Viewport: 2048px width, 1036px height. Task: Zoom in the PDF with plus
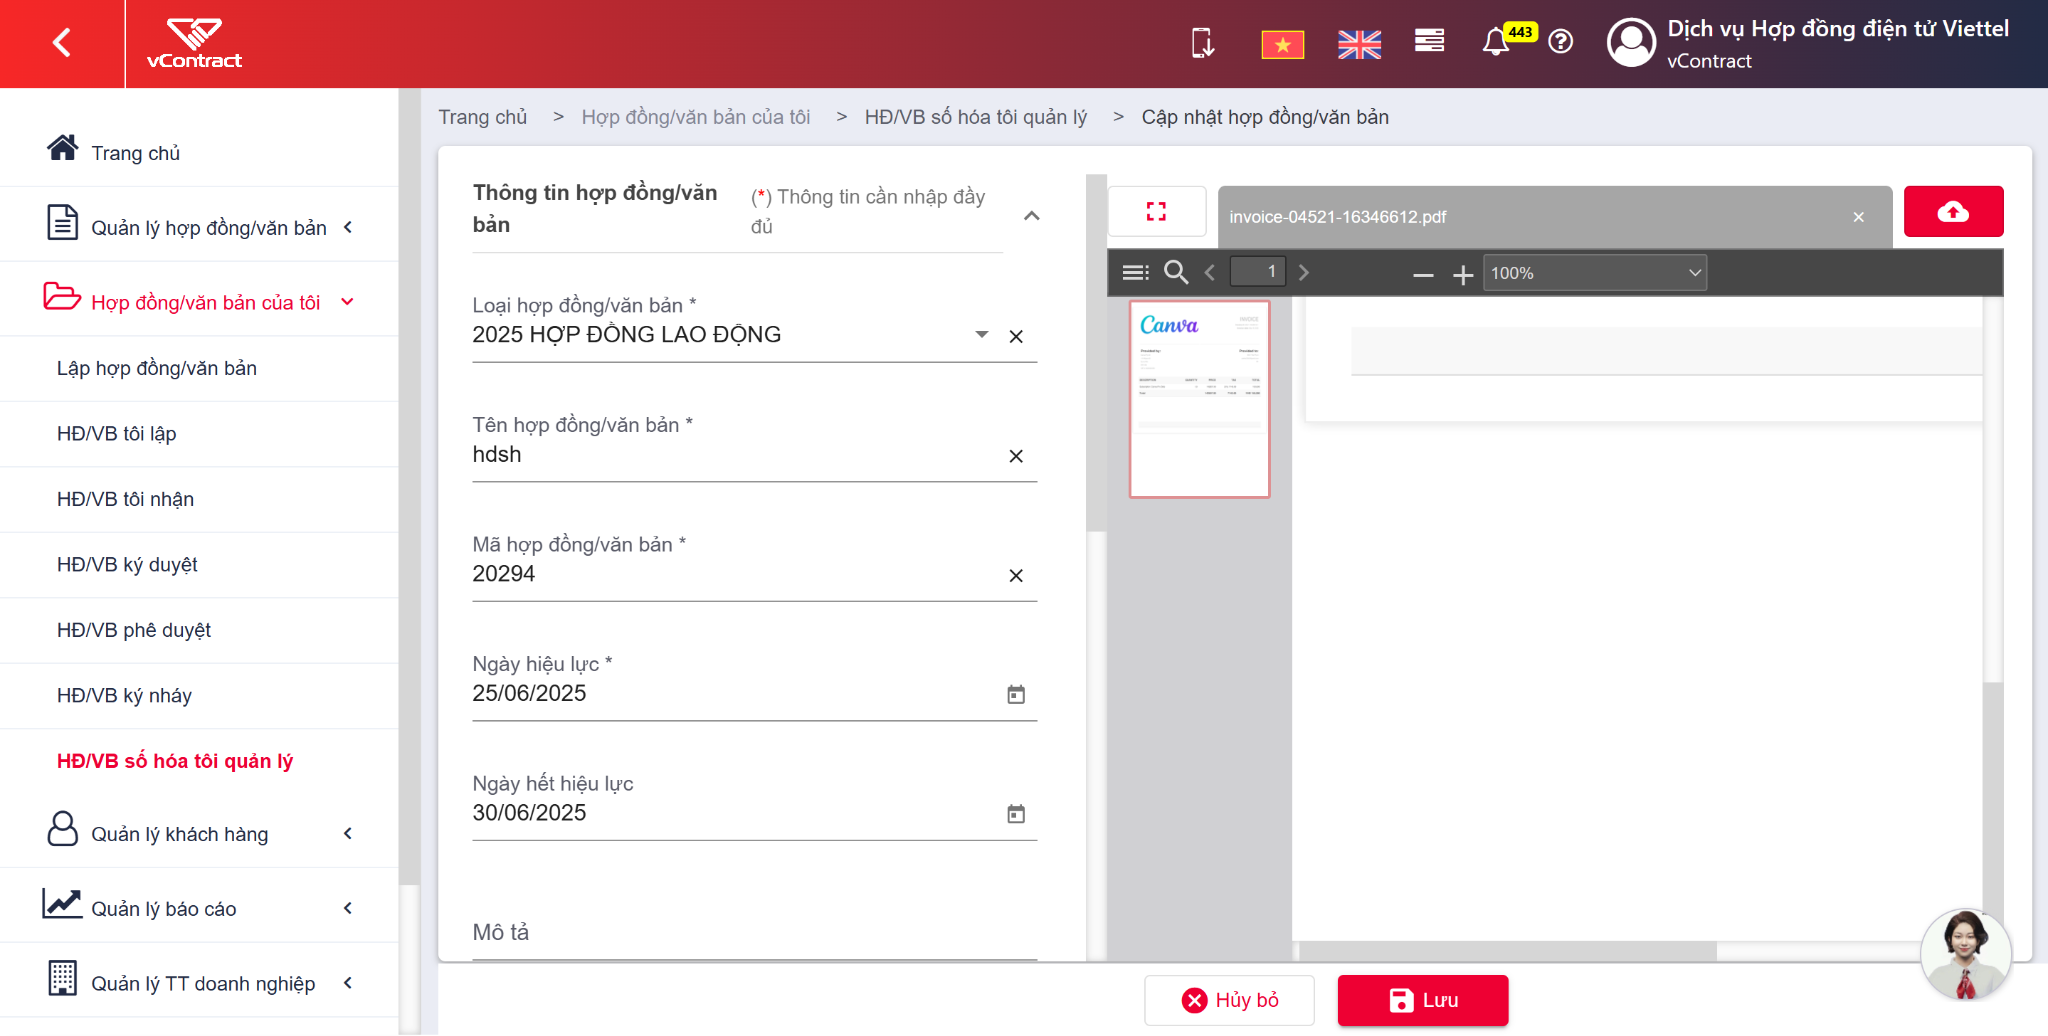(x=1463, y=274)
